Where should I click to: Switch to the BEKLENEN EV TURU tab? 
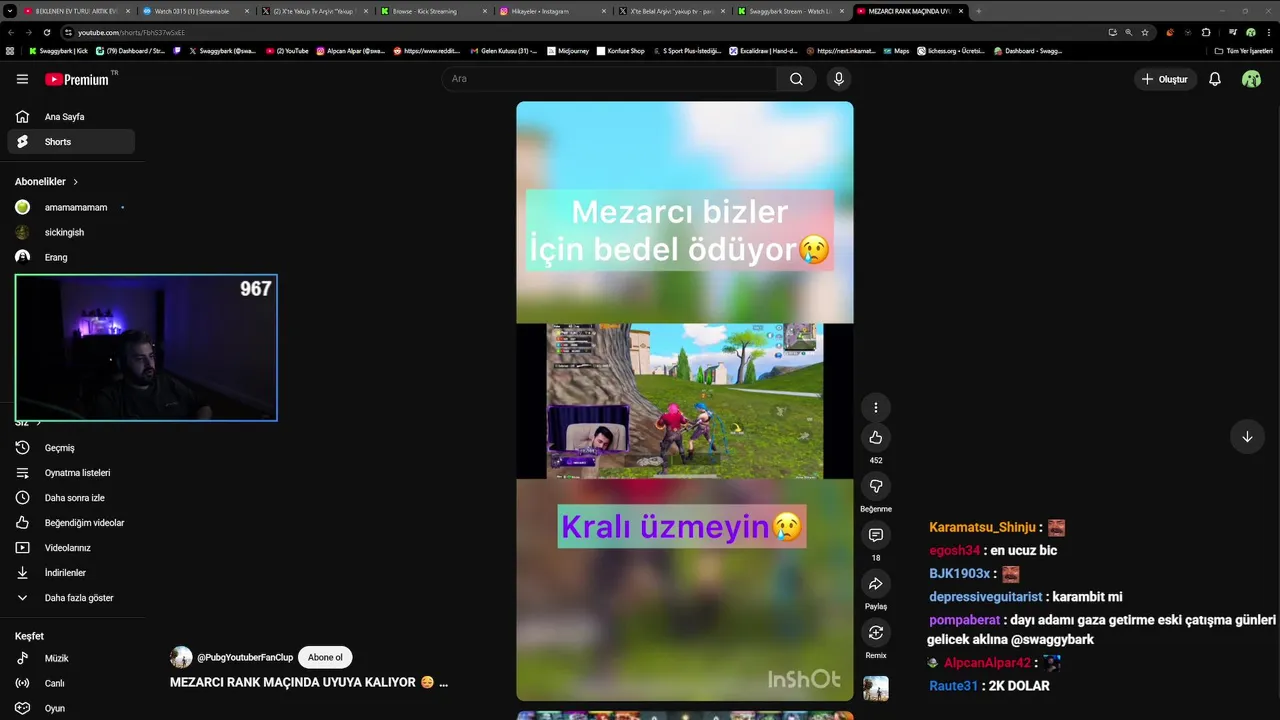[76, 11]
